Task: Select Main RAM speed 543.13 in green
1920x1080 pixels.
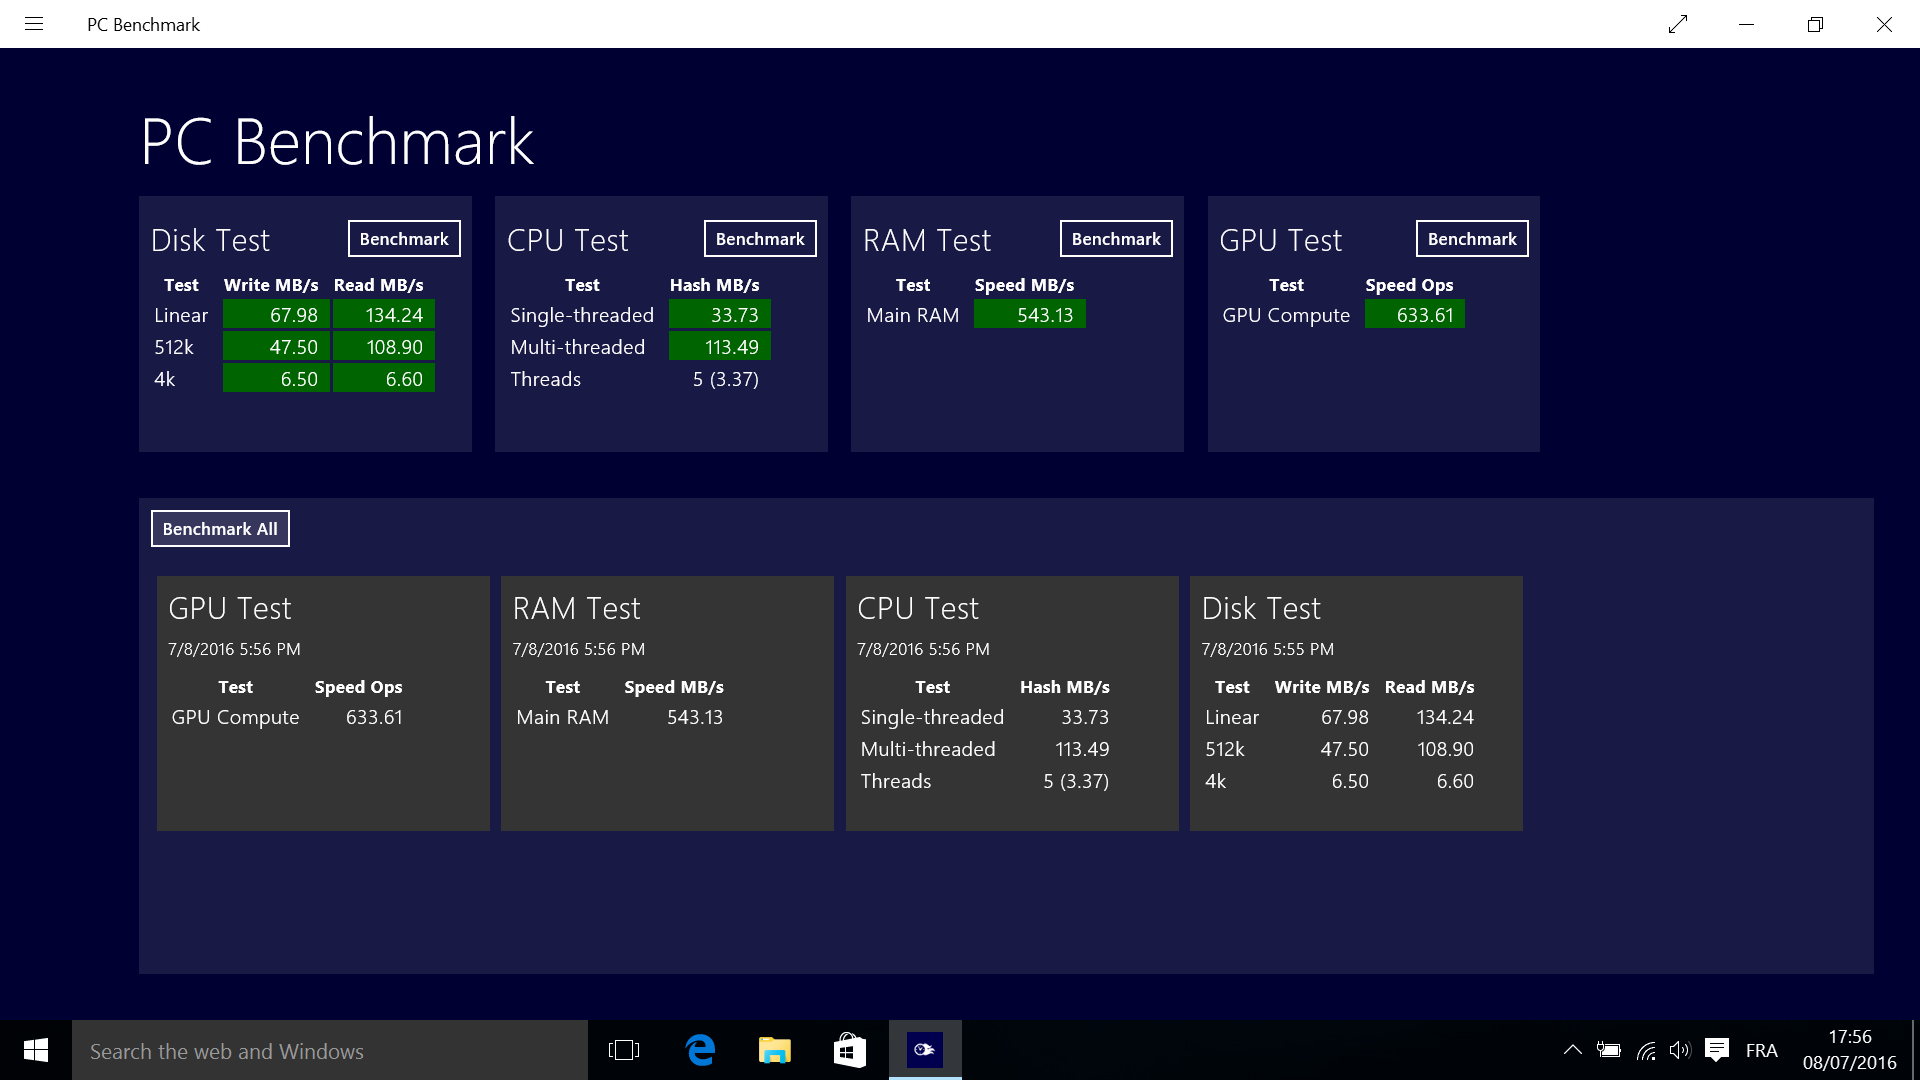Action: point(1030,315)
